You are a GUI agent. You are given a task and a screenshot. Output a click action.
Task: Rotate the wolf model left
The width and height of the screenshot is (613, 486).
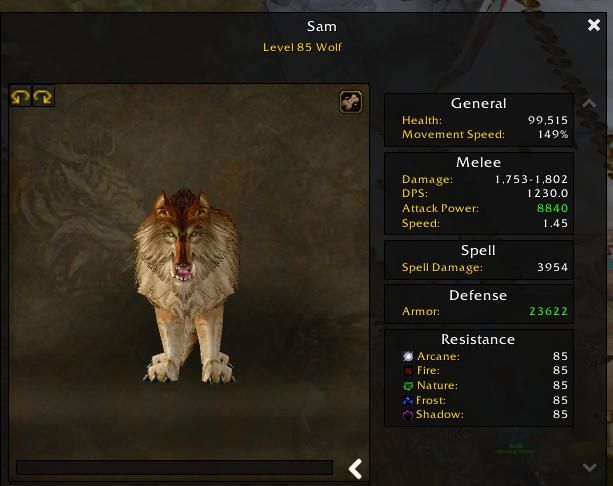click(20, 96)
